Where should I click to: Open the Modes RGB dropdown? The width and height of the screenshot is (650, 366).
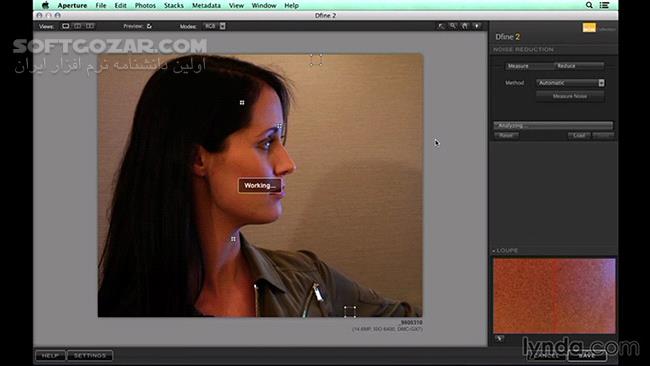click(x=214, y=26)
